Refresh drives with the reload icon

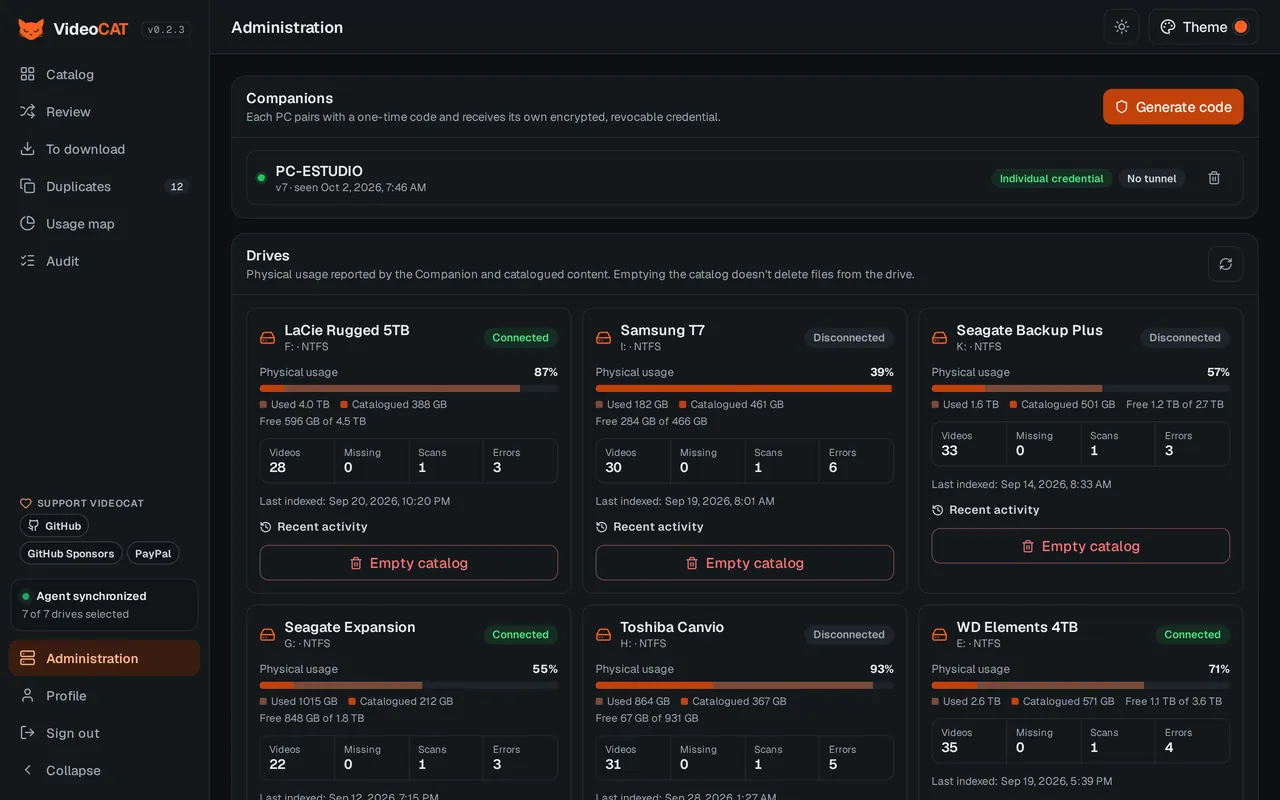(1226, 264)
